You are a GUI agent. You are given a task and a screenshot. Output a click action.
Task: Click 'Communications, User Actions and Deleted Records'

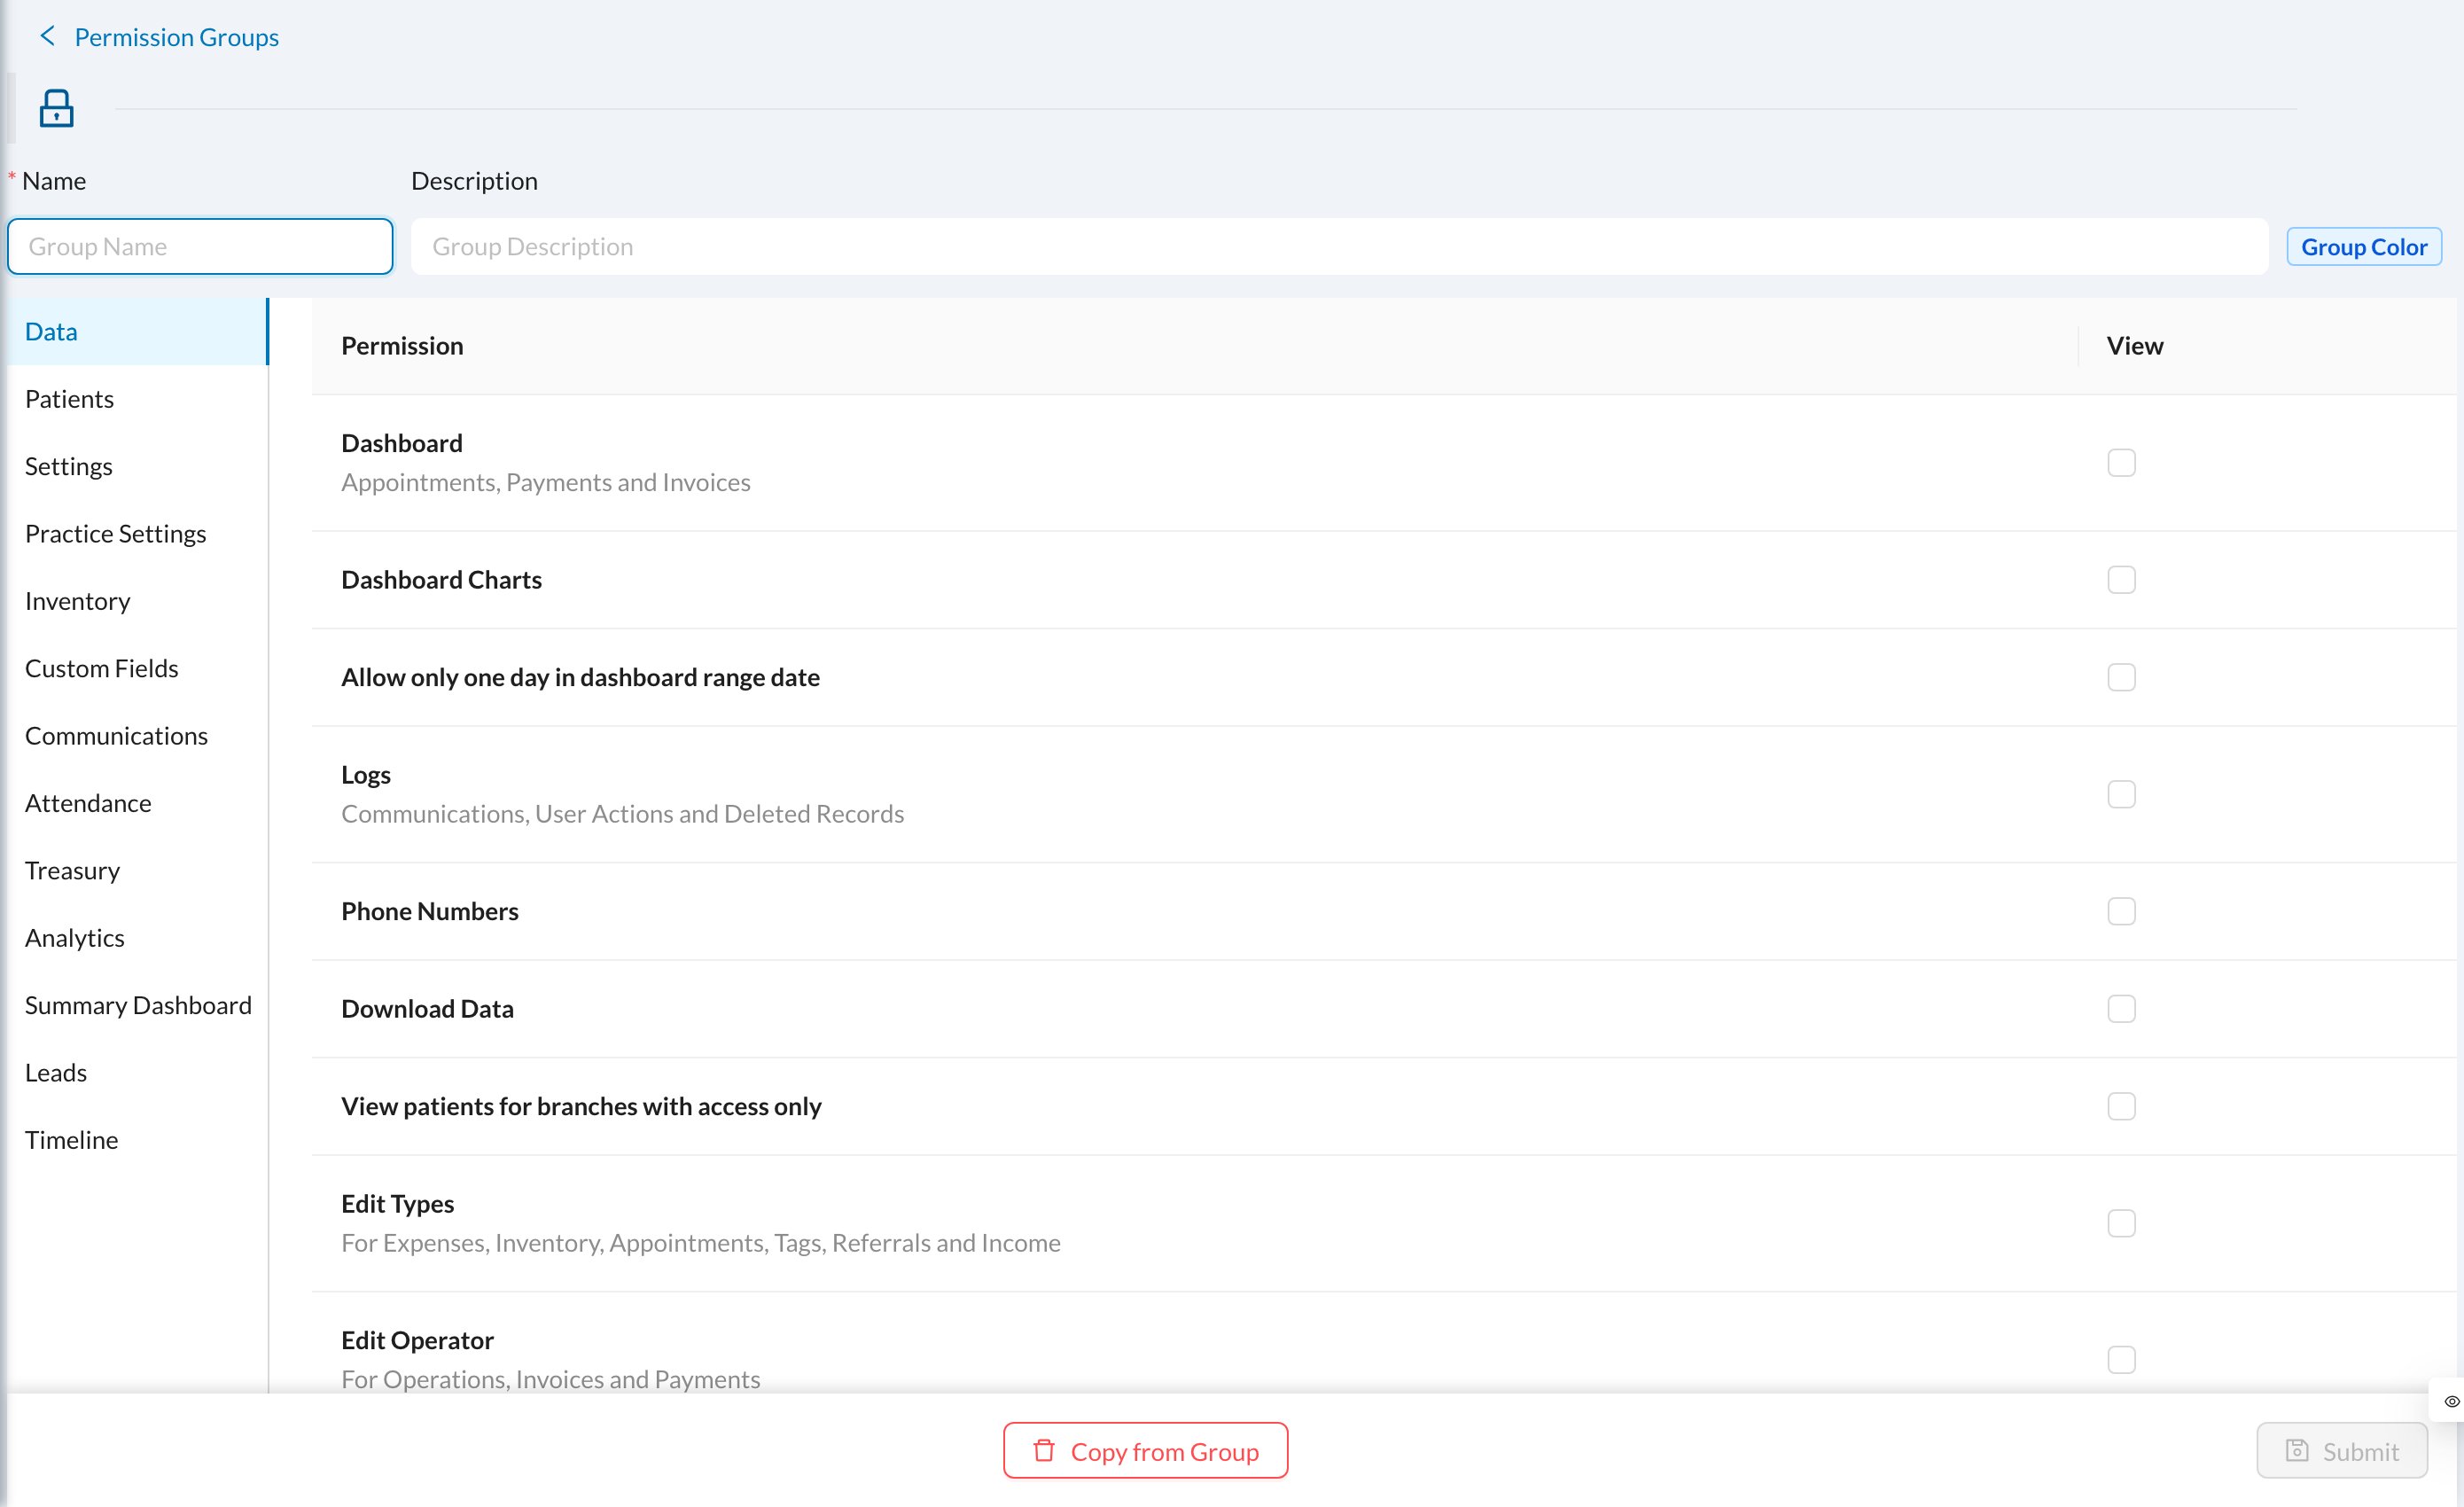pyautogui.click(x=622, y=813)
